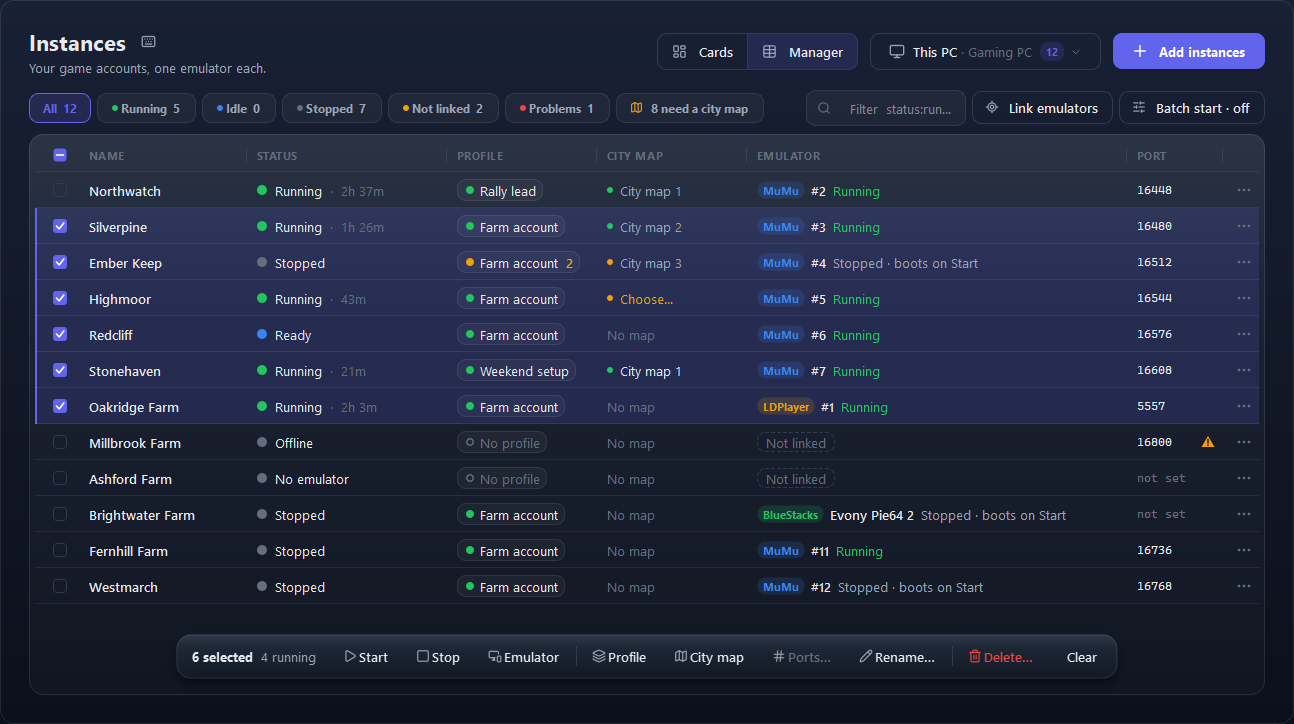This screenshot has height=724, width=1294.
Task: Open the three-dot menu for Fernhill Farm
Action: [1243, 550]
